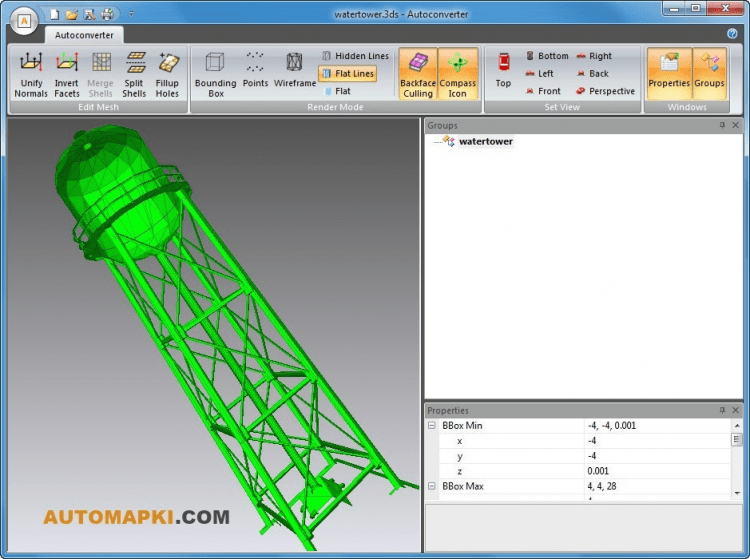This screenshot has height=559, width=750.
Task: Click the BBox Min x value field
Action: tap(657, 441)
